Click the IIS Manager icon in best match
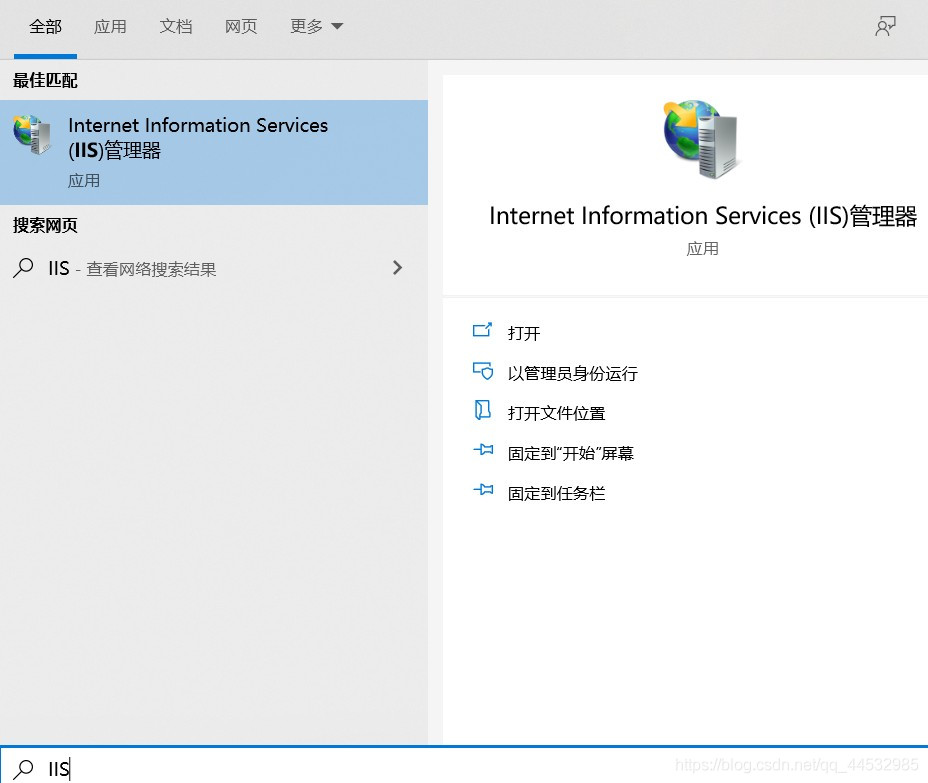Screen dimensions: 928x783 33,135
